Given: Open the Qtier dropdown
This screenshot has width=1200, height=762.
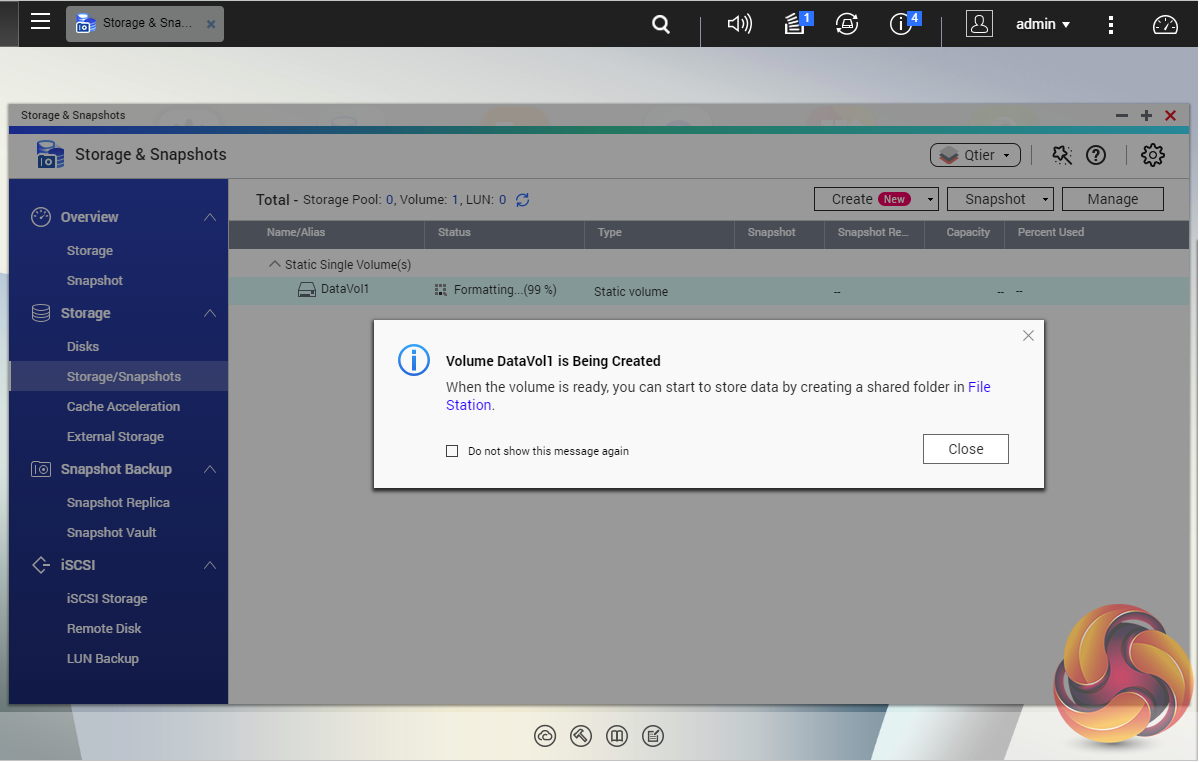Looking at the screenshot, I should (x=976, y=155).
